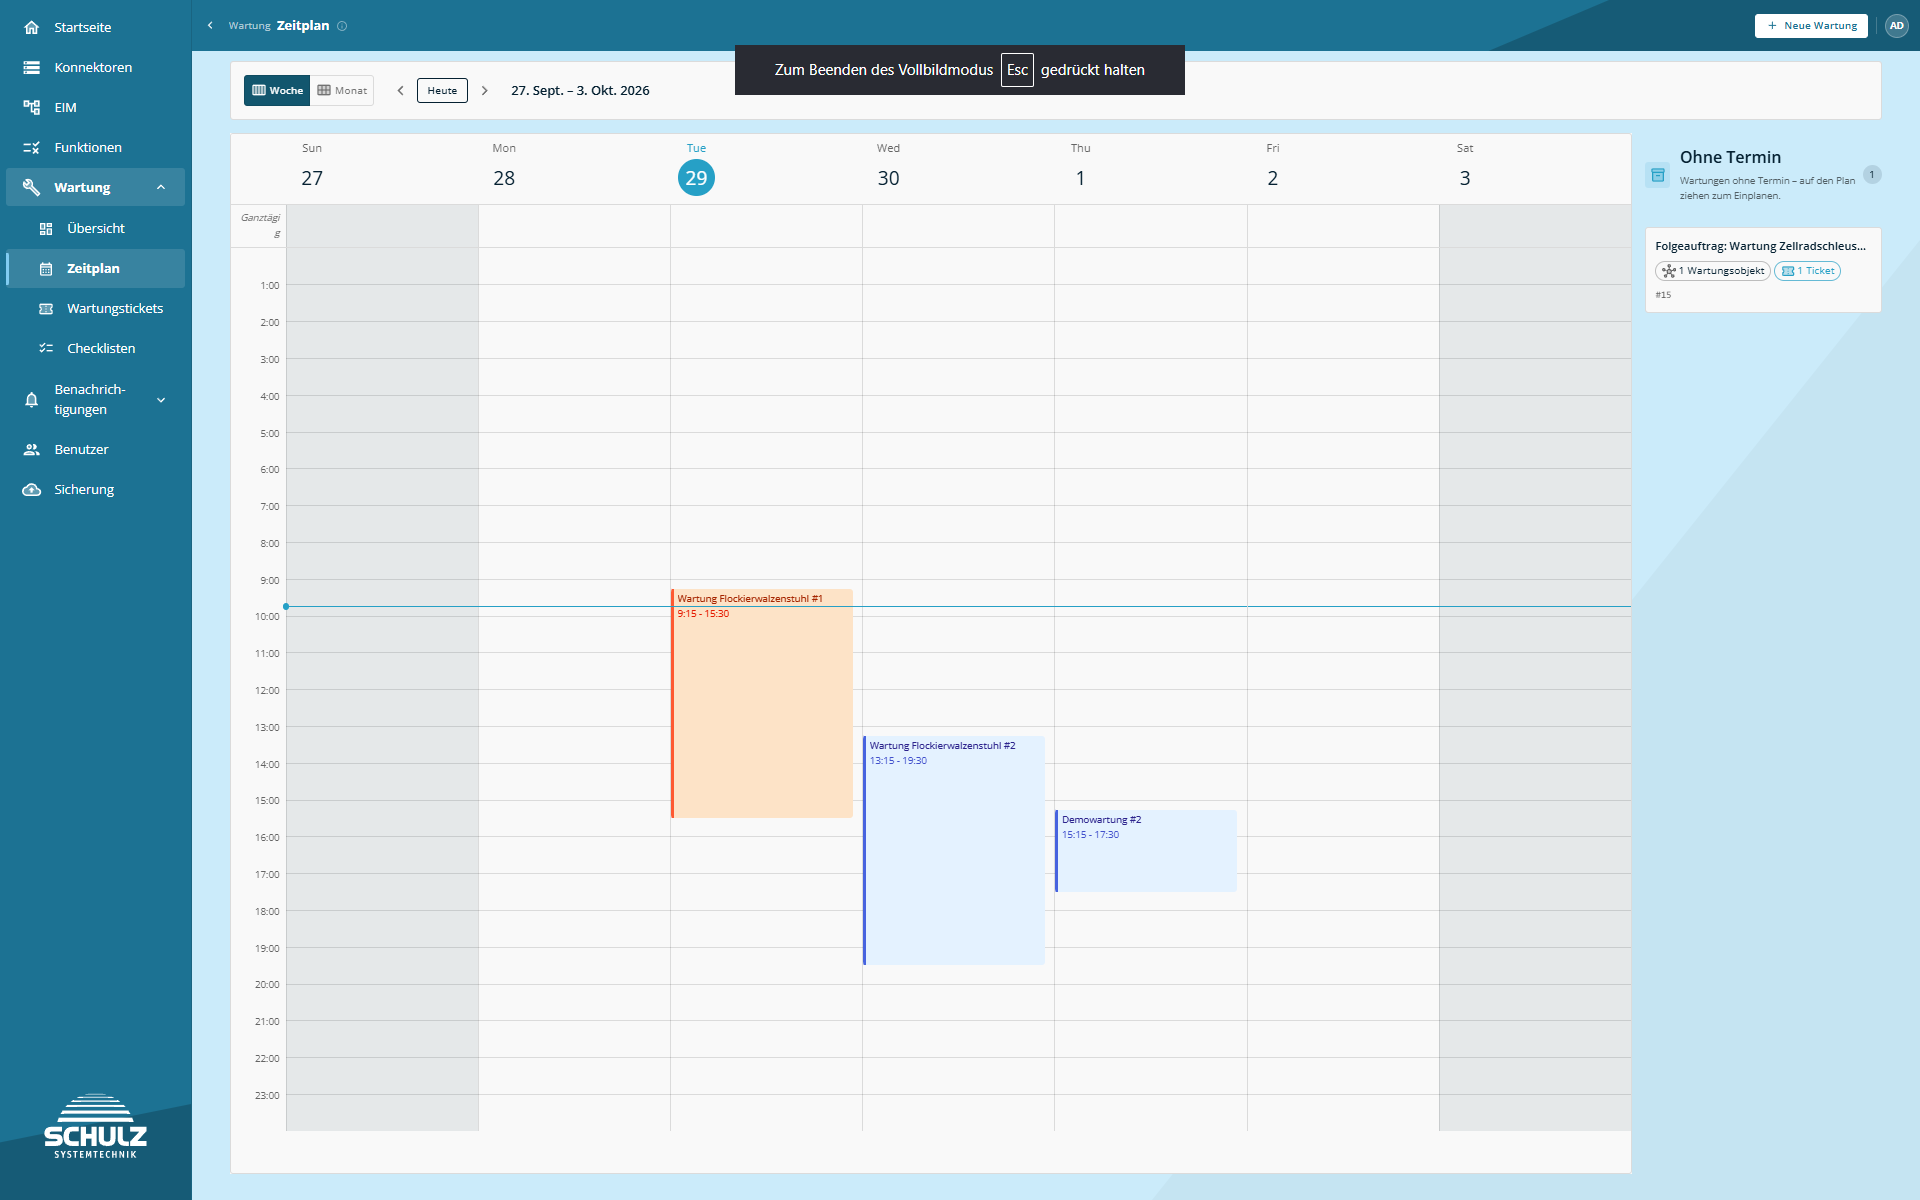Screen dimensions: 1920x1200
Task: Click the Neue Wartung button
Action: tap(1811, 26)
